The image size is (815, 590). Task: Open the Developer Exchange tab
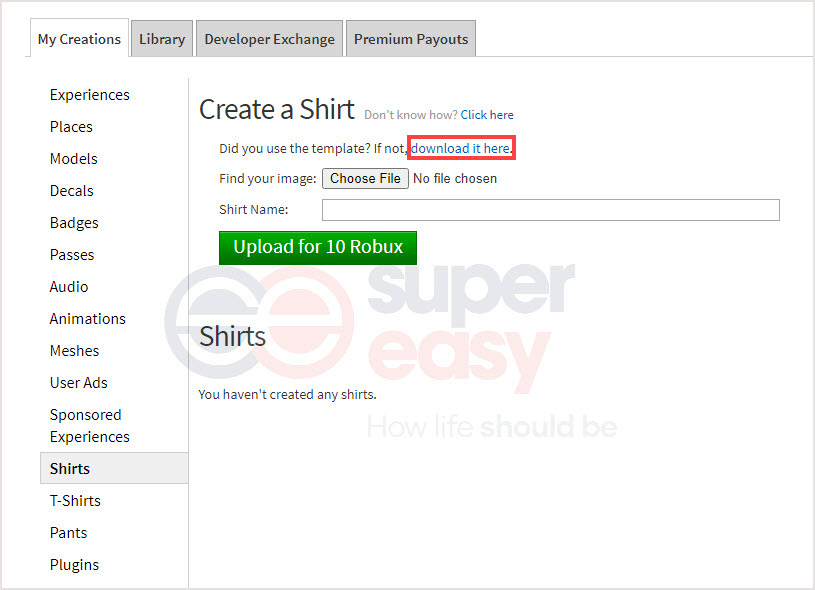point(269,39)
